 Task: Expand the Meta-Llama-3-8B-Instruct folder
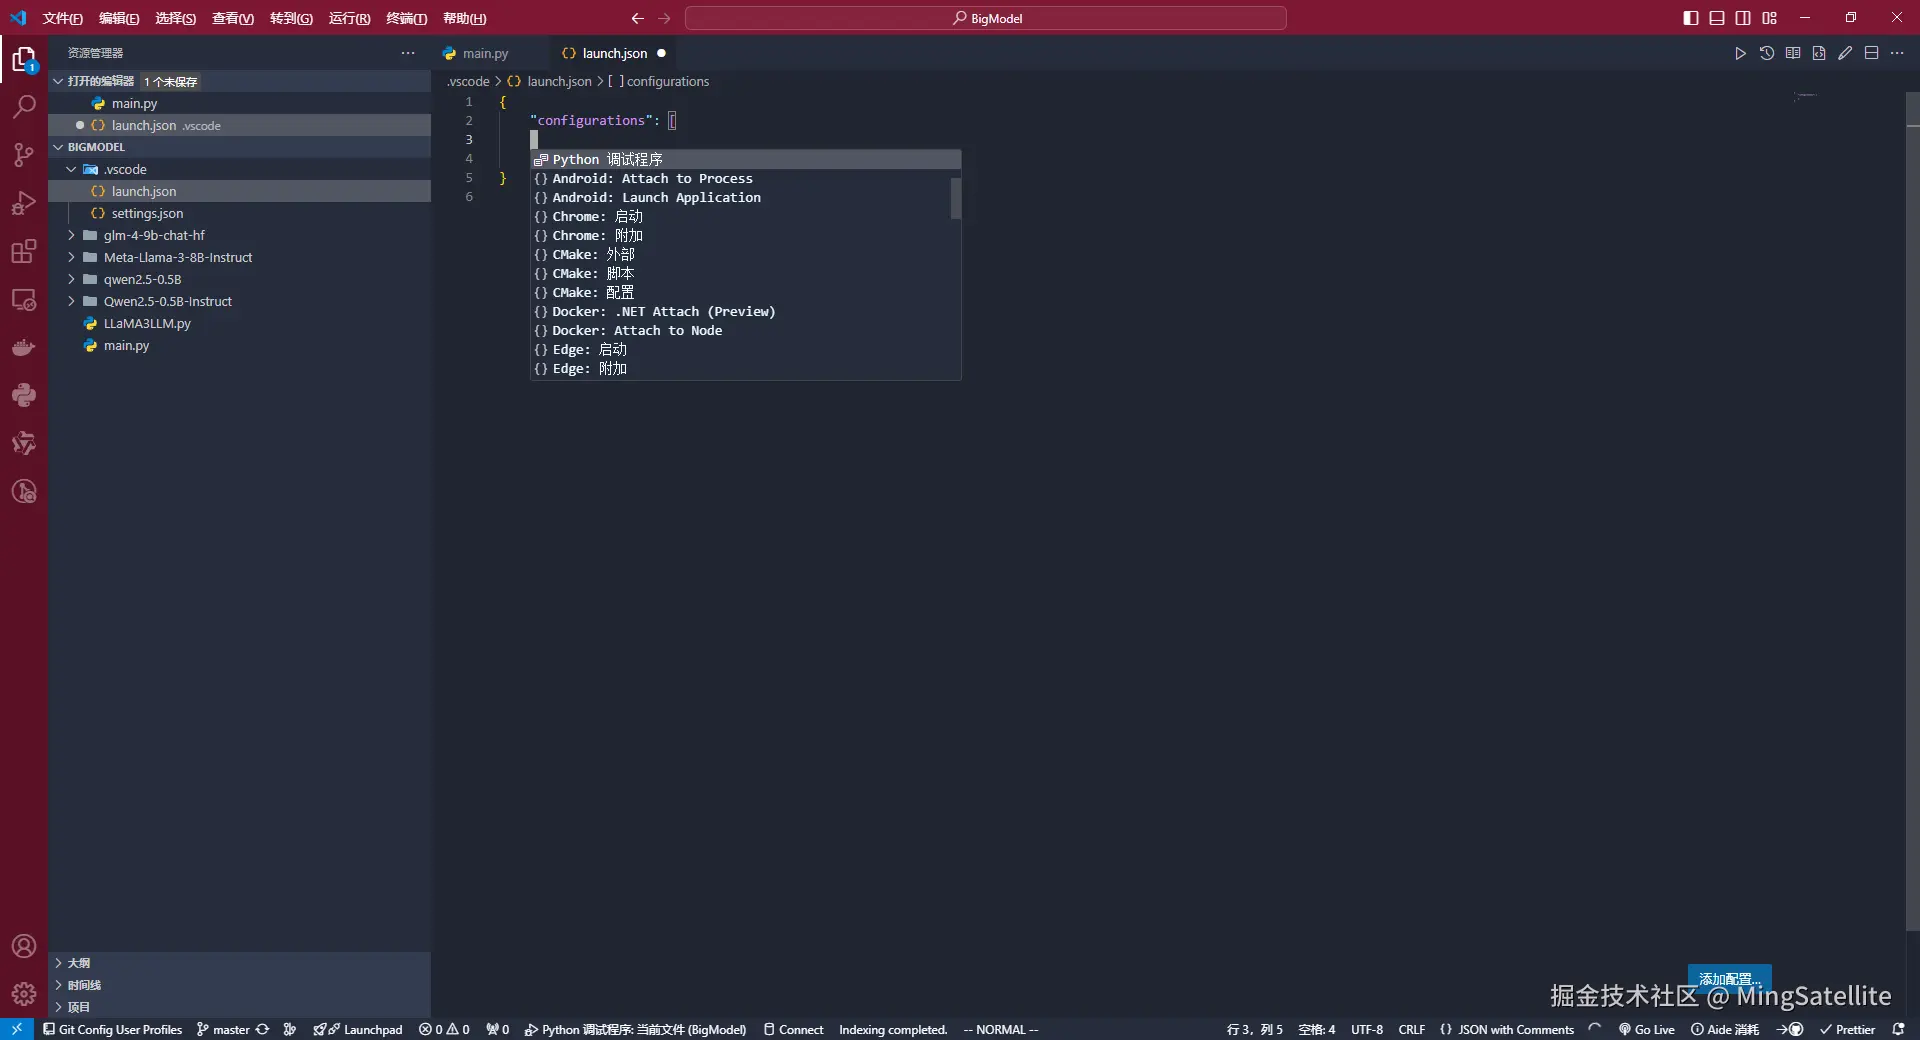(x=71, y=257)
